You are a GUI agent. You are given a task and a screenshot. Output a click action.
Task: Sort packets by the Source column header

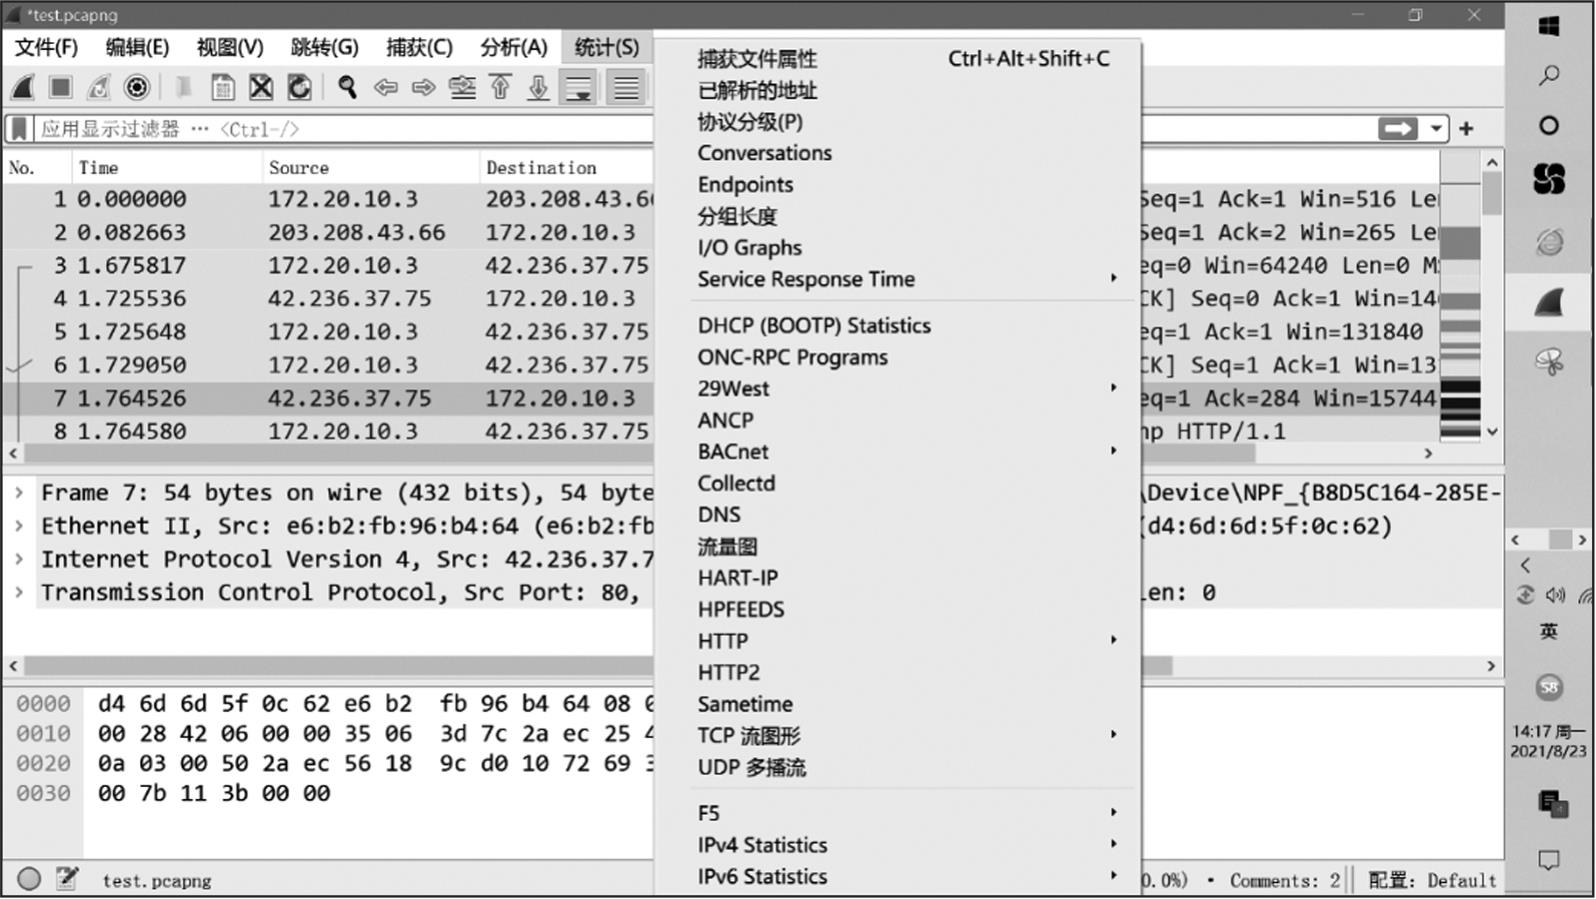(371, 168)
